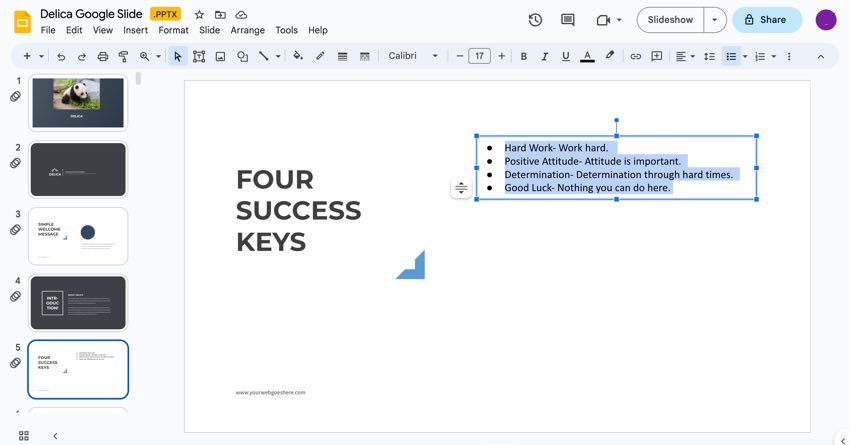This screenshot has height=445, width=850.
Task: Open line and paragraph spacing
Action: (709, 56)
